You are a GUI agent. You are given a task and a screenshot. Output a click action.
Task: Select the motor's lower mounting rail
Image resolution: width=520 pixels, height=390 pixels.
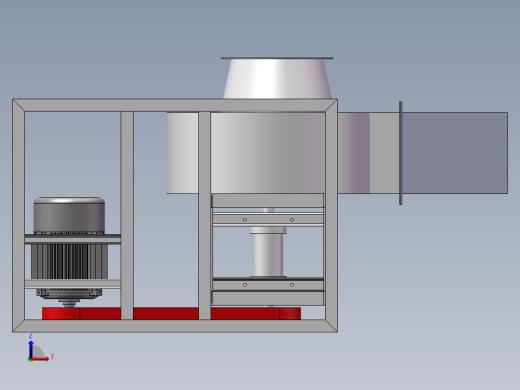pos(73,284)
